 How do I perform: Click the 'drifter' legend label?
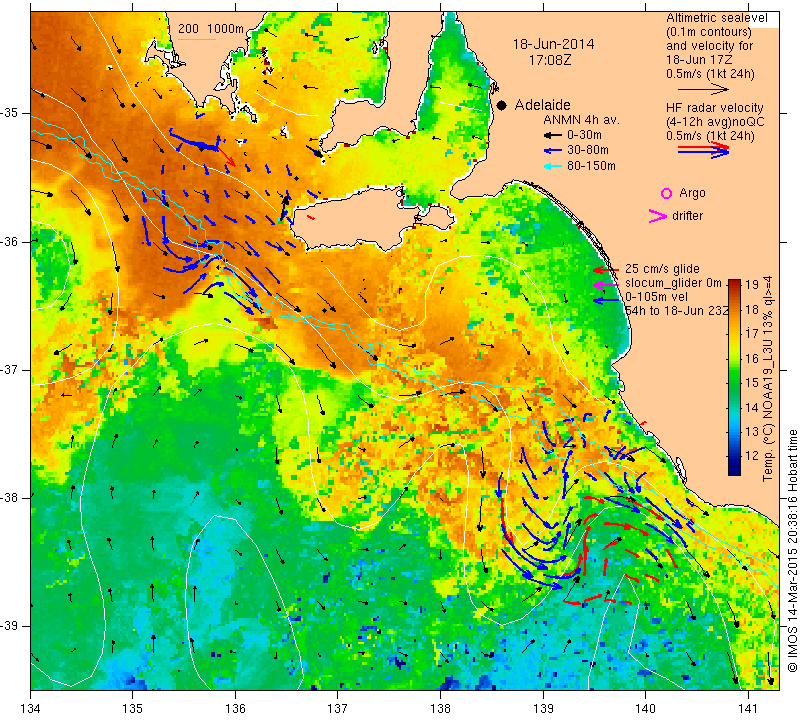tap(687, 216)
